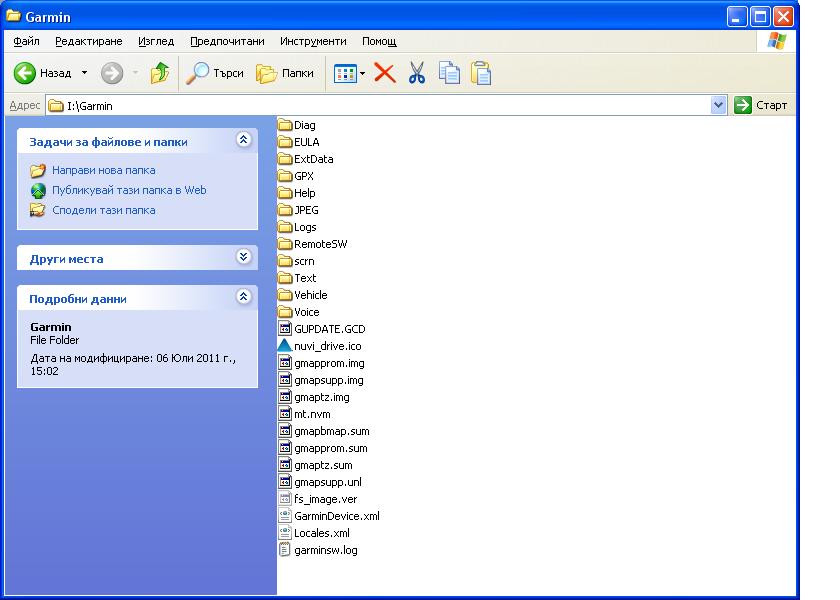Click the red Delete icon
Screen dimensions: 840x600
[x=385, y=73]
